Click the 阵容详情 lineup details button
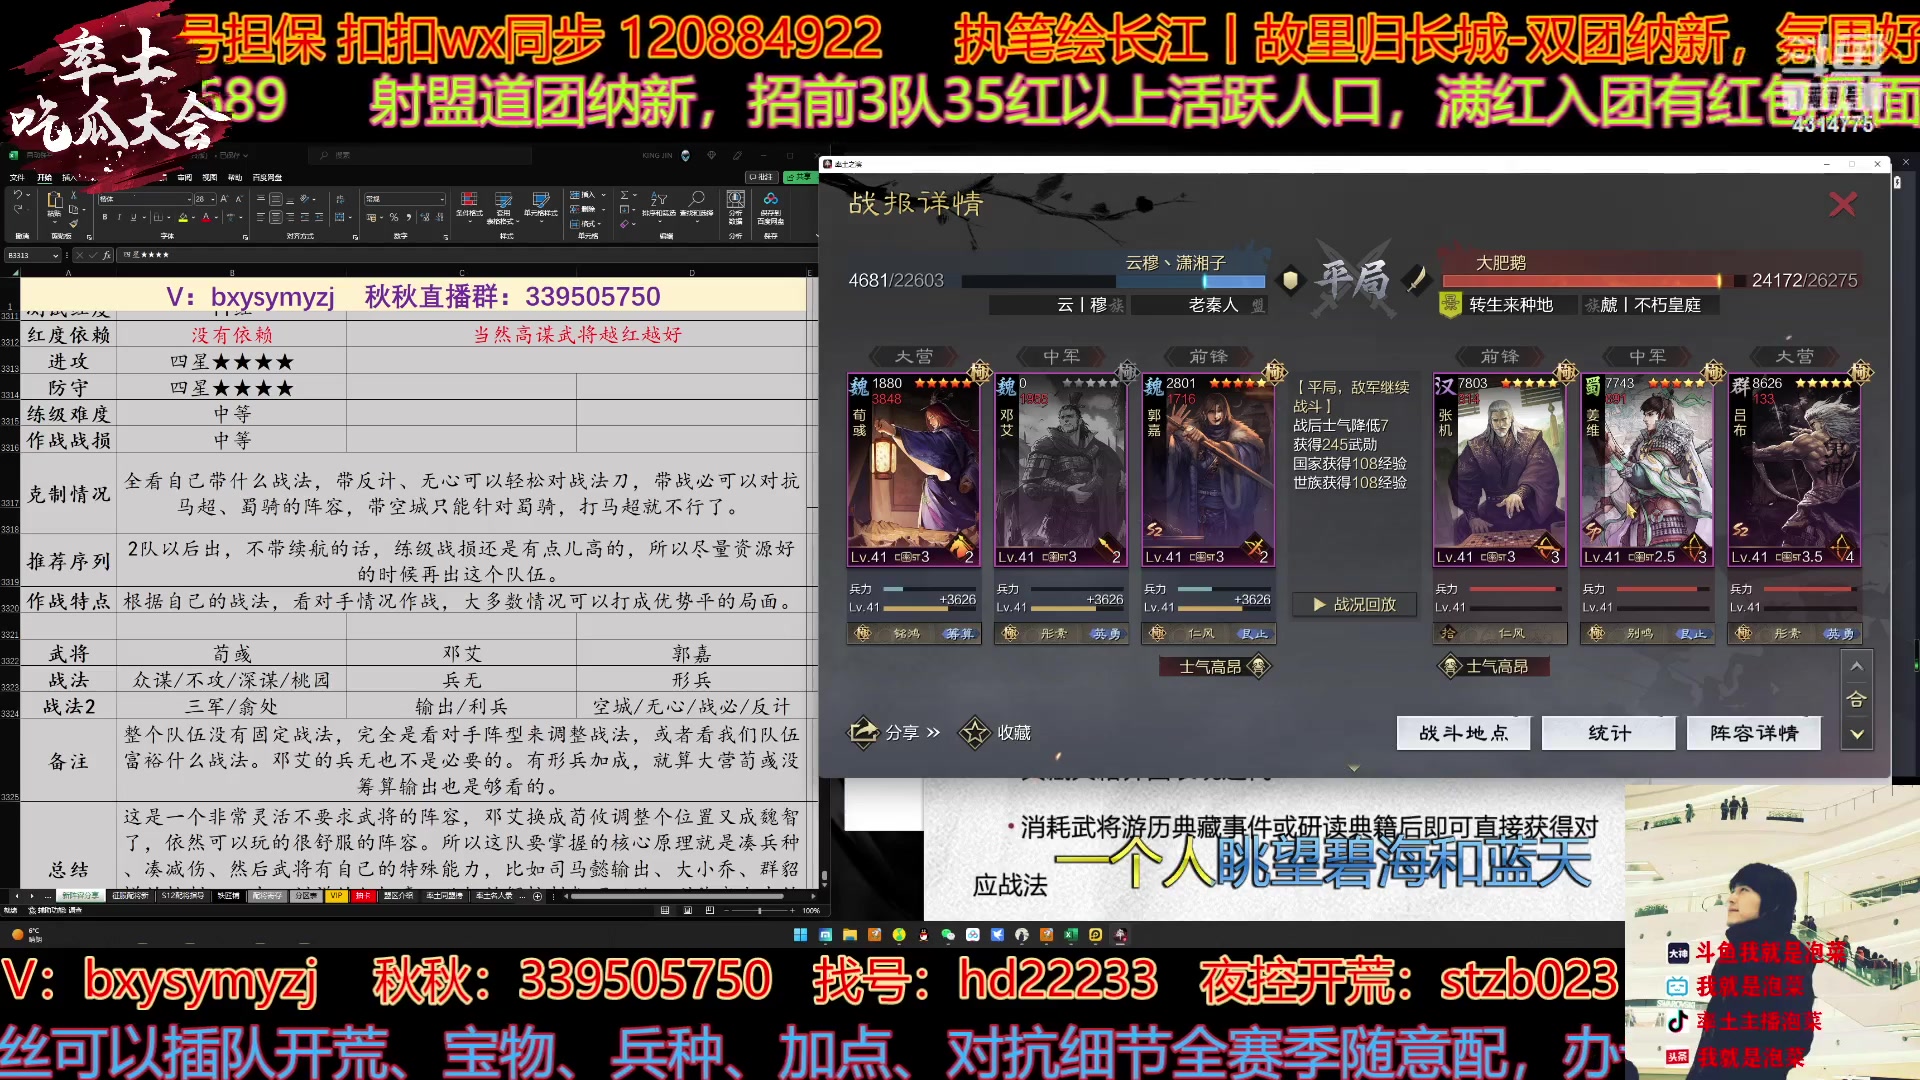The image size is (1920, 1080). click(1754, 733)
